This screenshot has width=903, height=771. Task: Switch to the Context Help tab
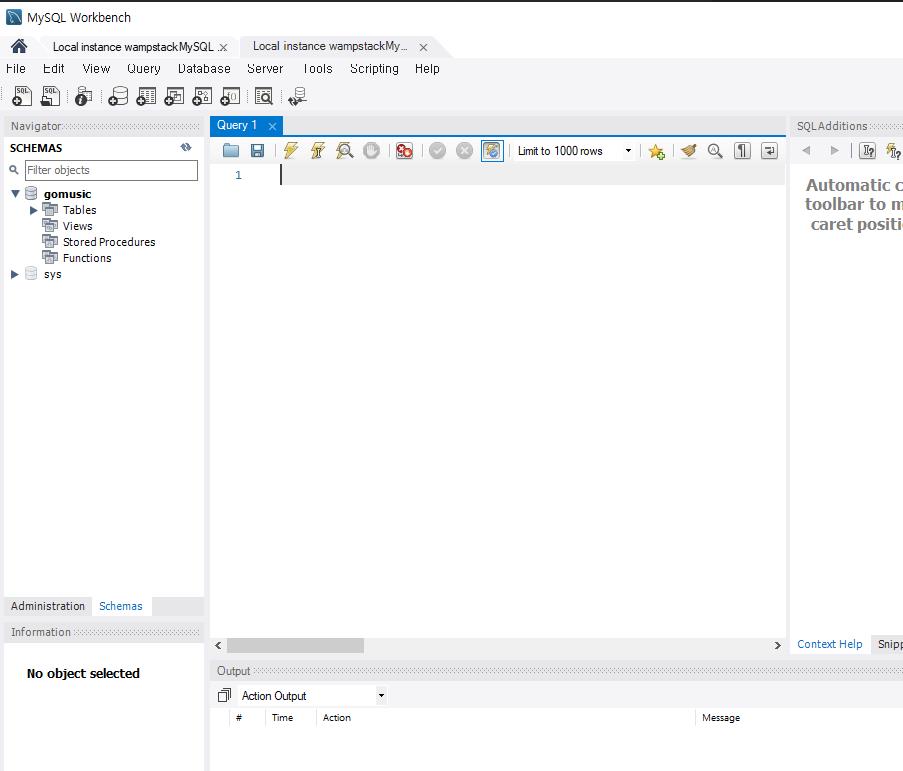[829, 644]
